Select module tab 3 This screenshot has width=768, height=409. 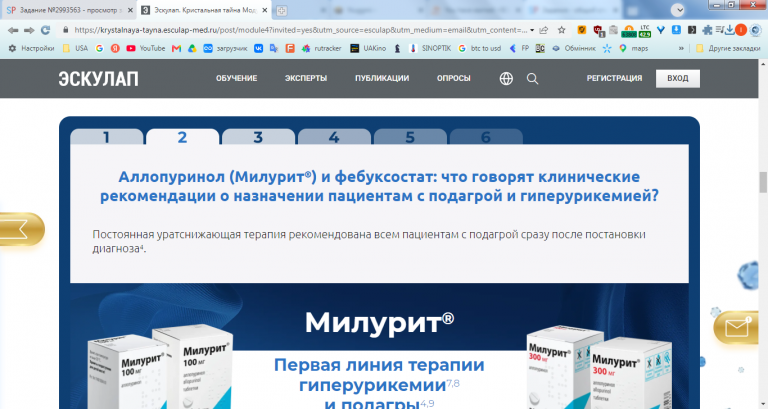(258, 137)
